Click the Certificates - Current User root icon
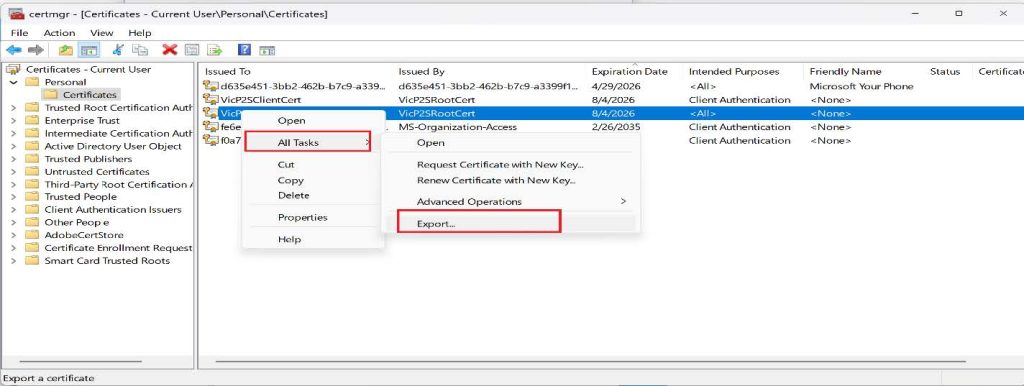Screen dimensions: 1024x386 click(x=13, y=69)
